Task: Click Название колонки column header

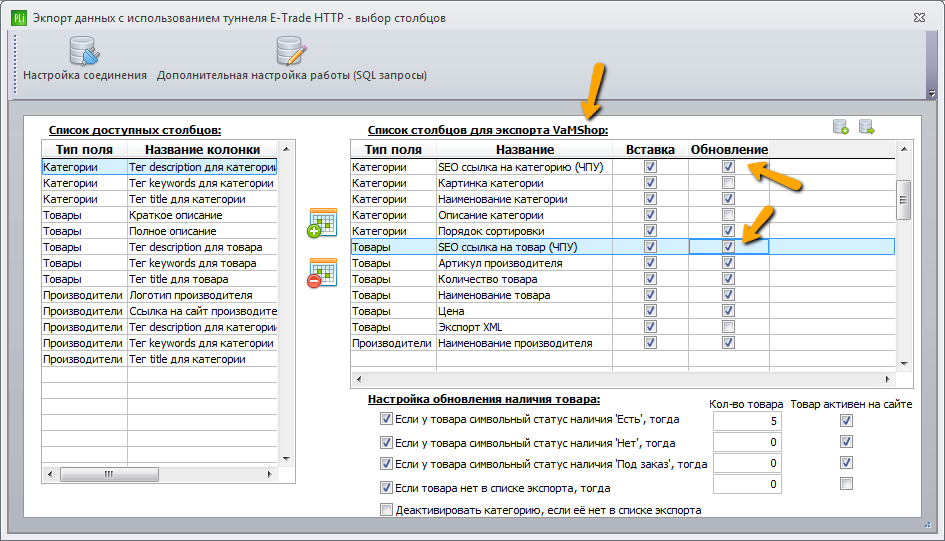Action: pyautogui.click(x=202, y=149)
